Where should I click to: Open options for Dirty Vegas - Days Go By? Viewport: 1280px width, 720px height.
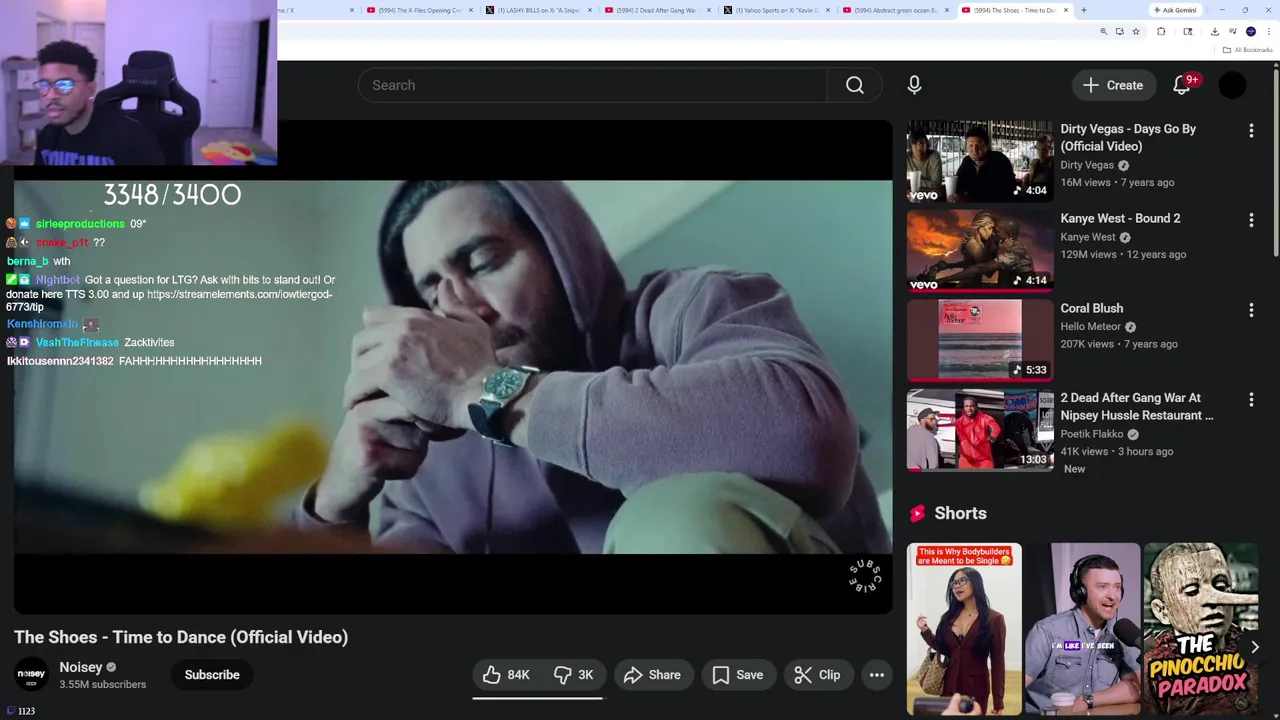pyautogui.click(x=1251, y=130)
